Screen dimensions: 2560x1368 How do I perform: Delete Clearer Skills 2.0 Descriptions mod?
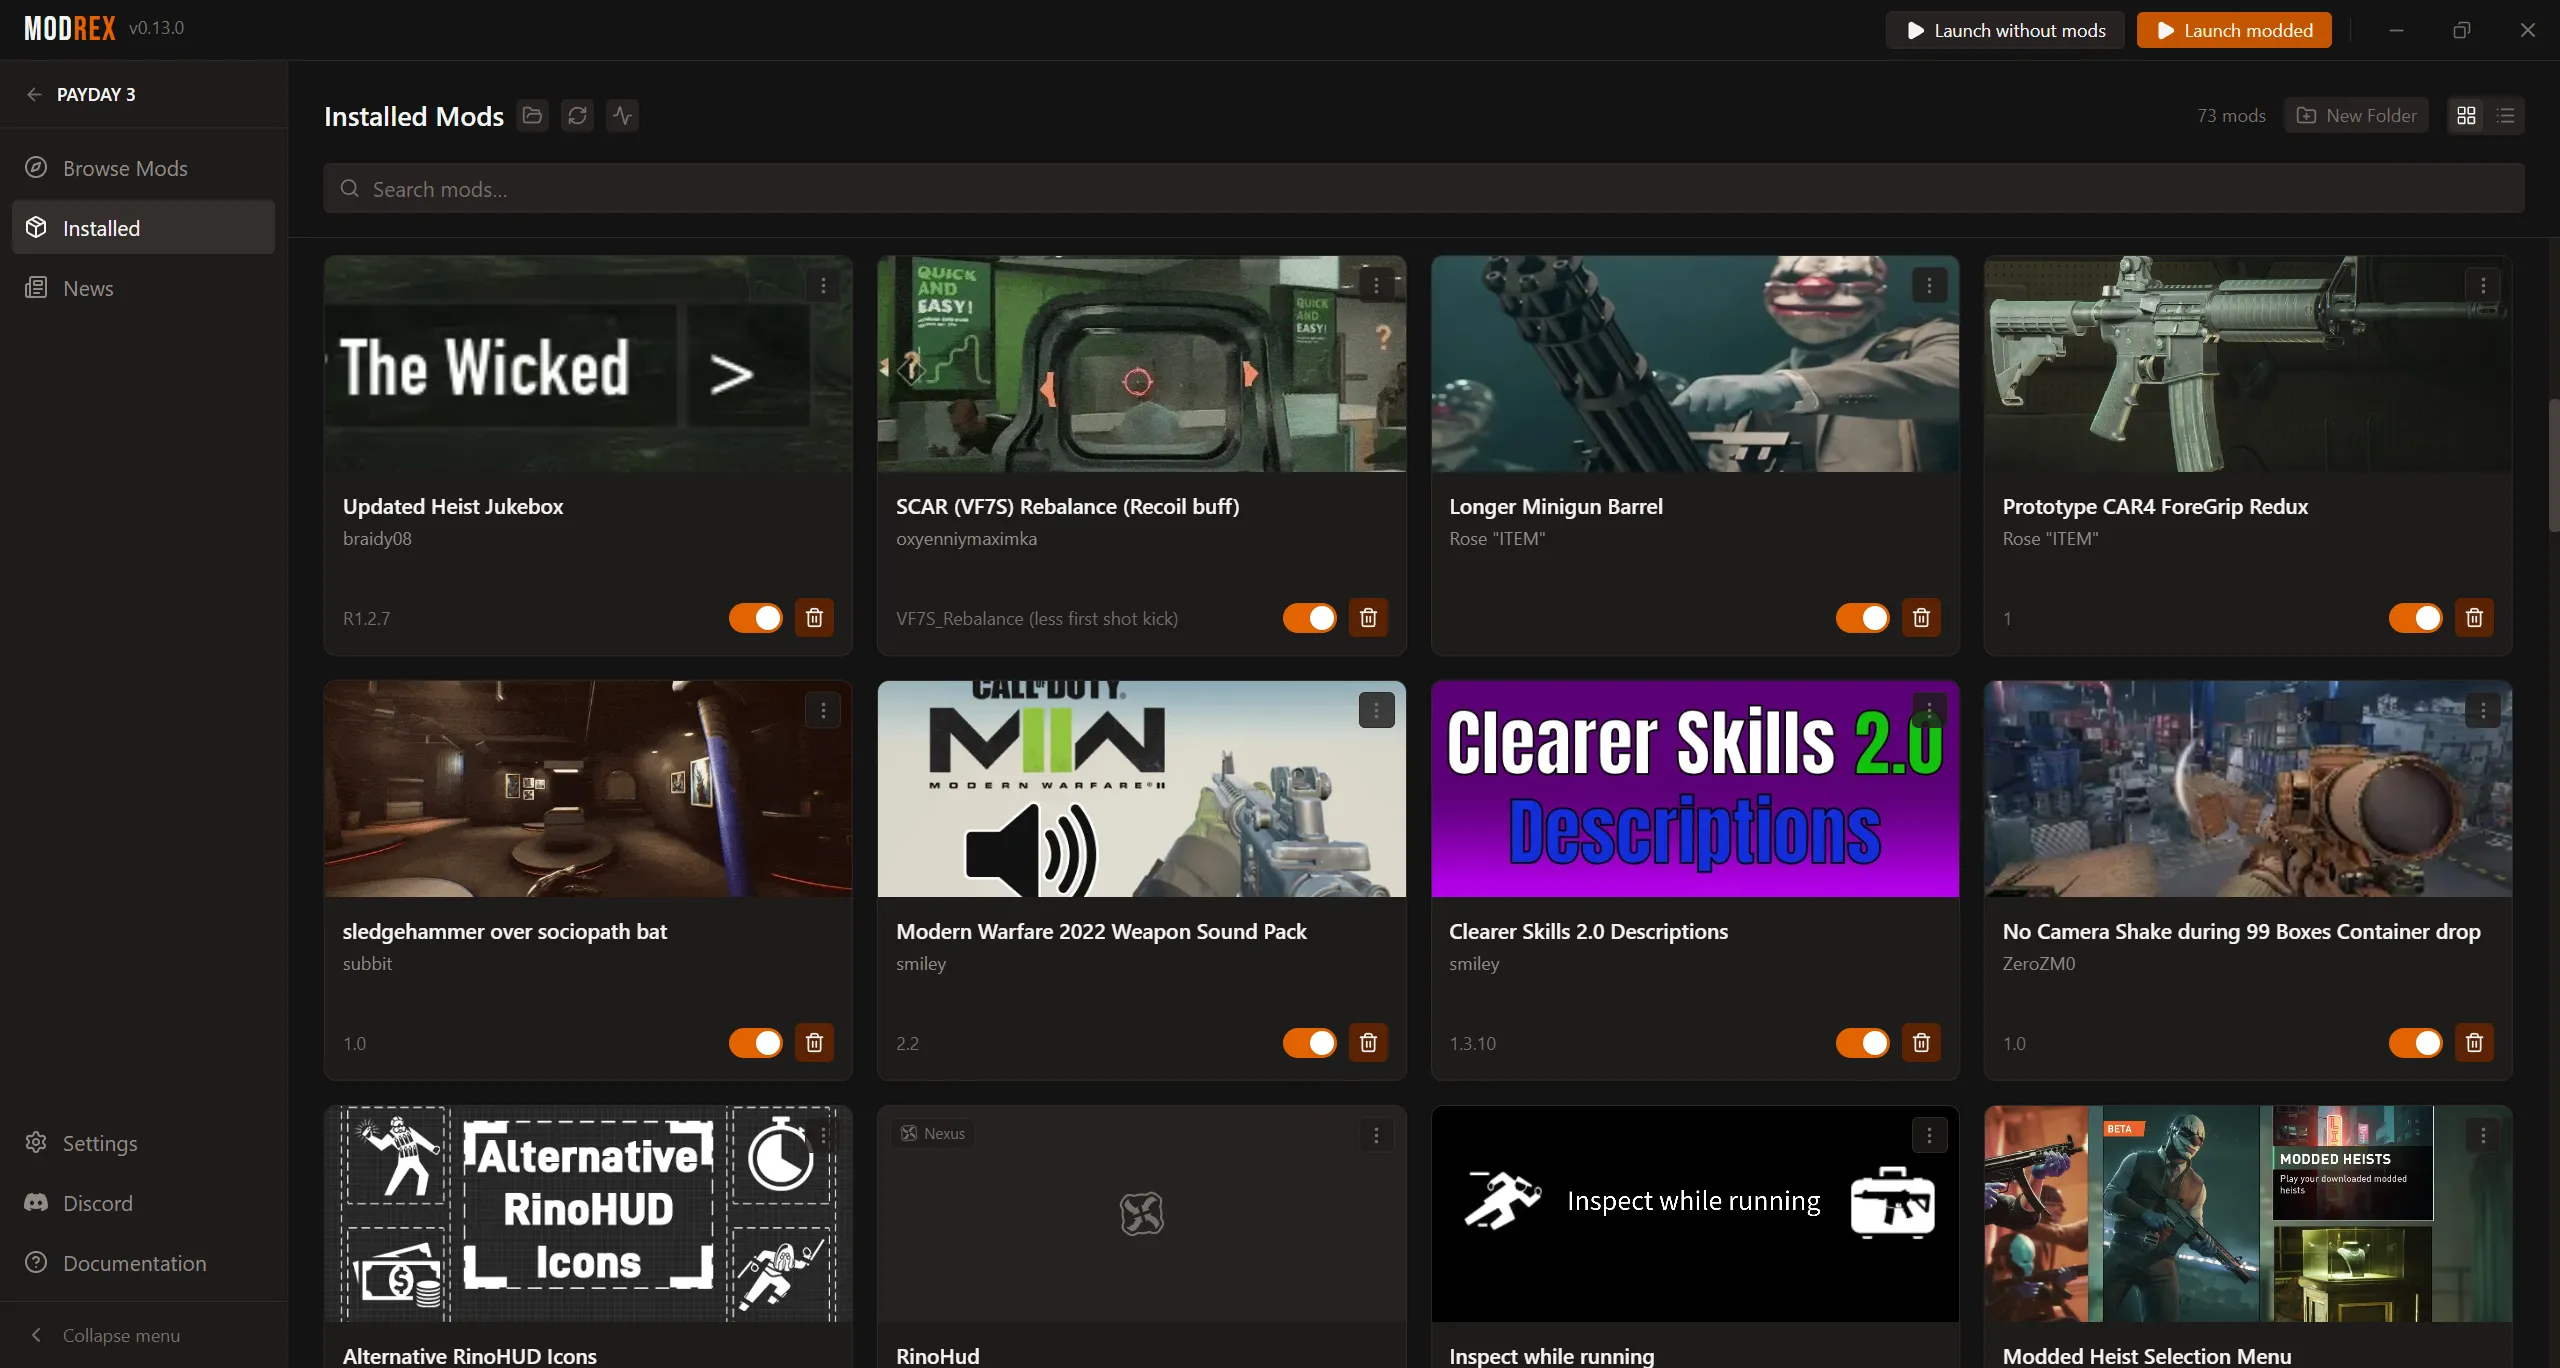[1921, 1043]
